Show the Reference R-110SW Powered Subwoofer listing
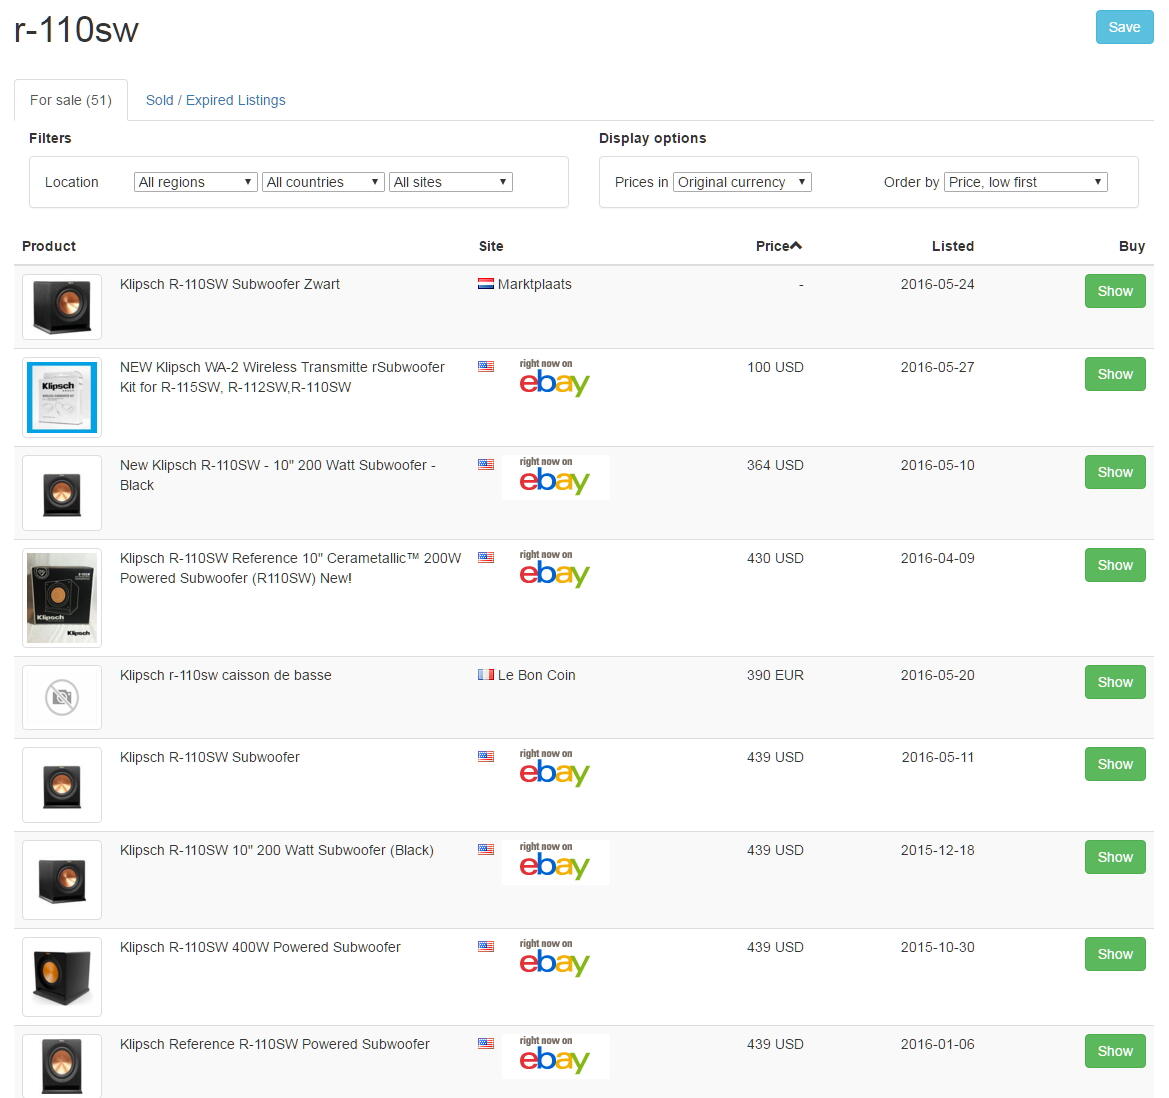1169x1098 pixels. click(x=1115, y=1051)
